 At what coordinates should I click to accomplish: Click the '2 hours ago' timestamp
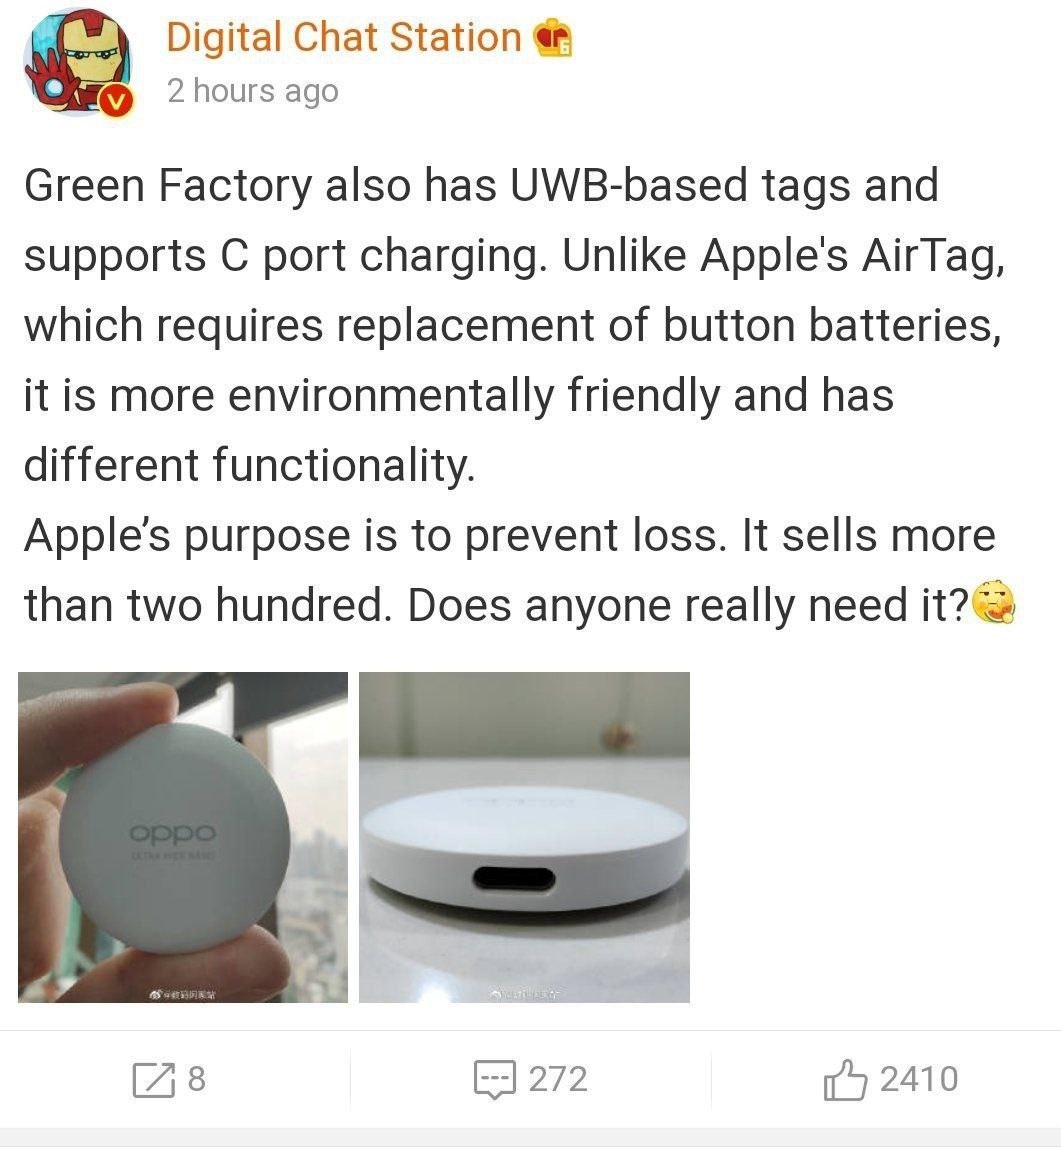tap(253, 91)
